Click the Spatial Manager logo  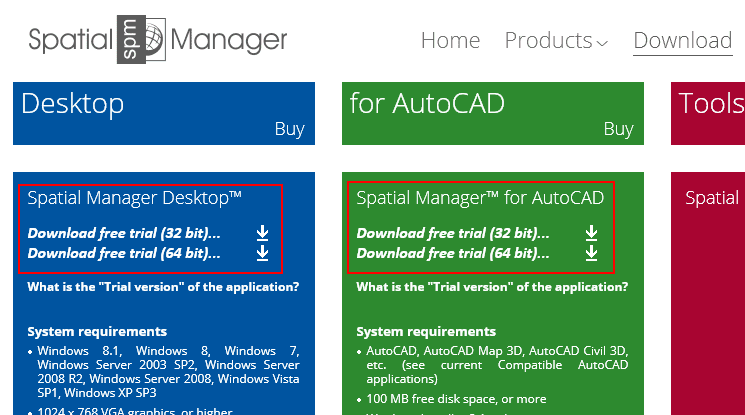click(x=158, y=39)
